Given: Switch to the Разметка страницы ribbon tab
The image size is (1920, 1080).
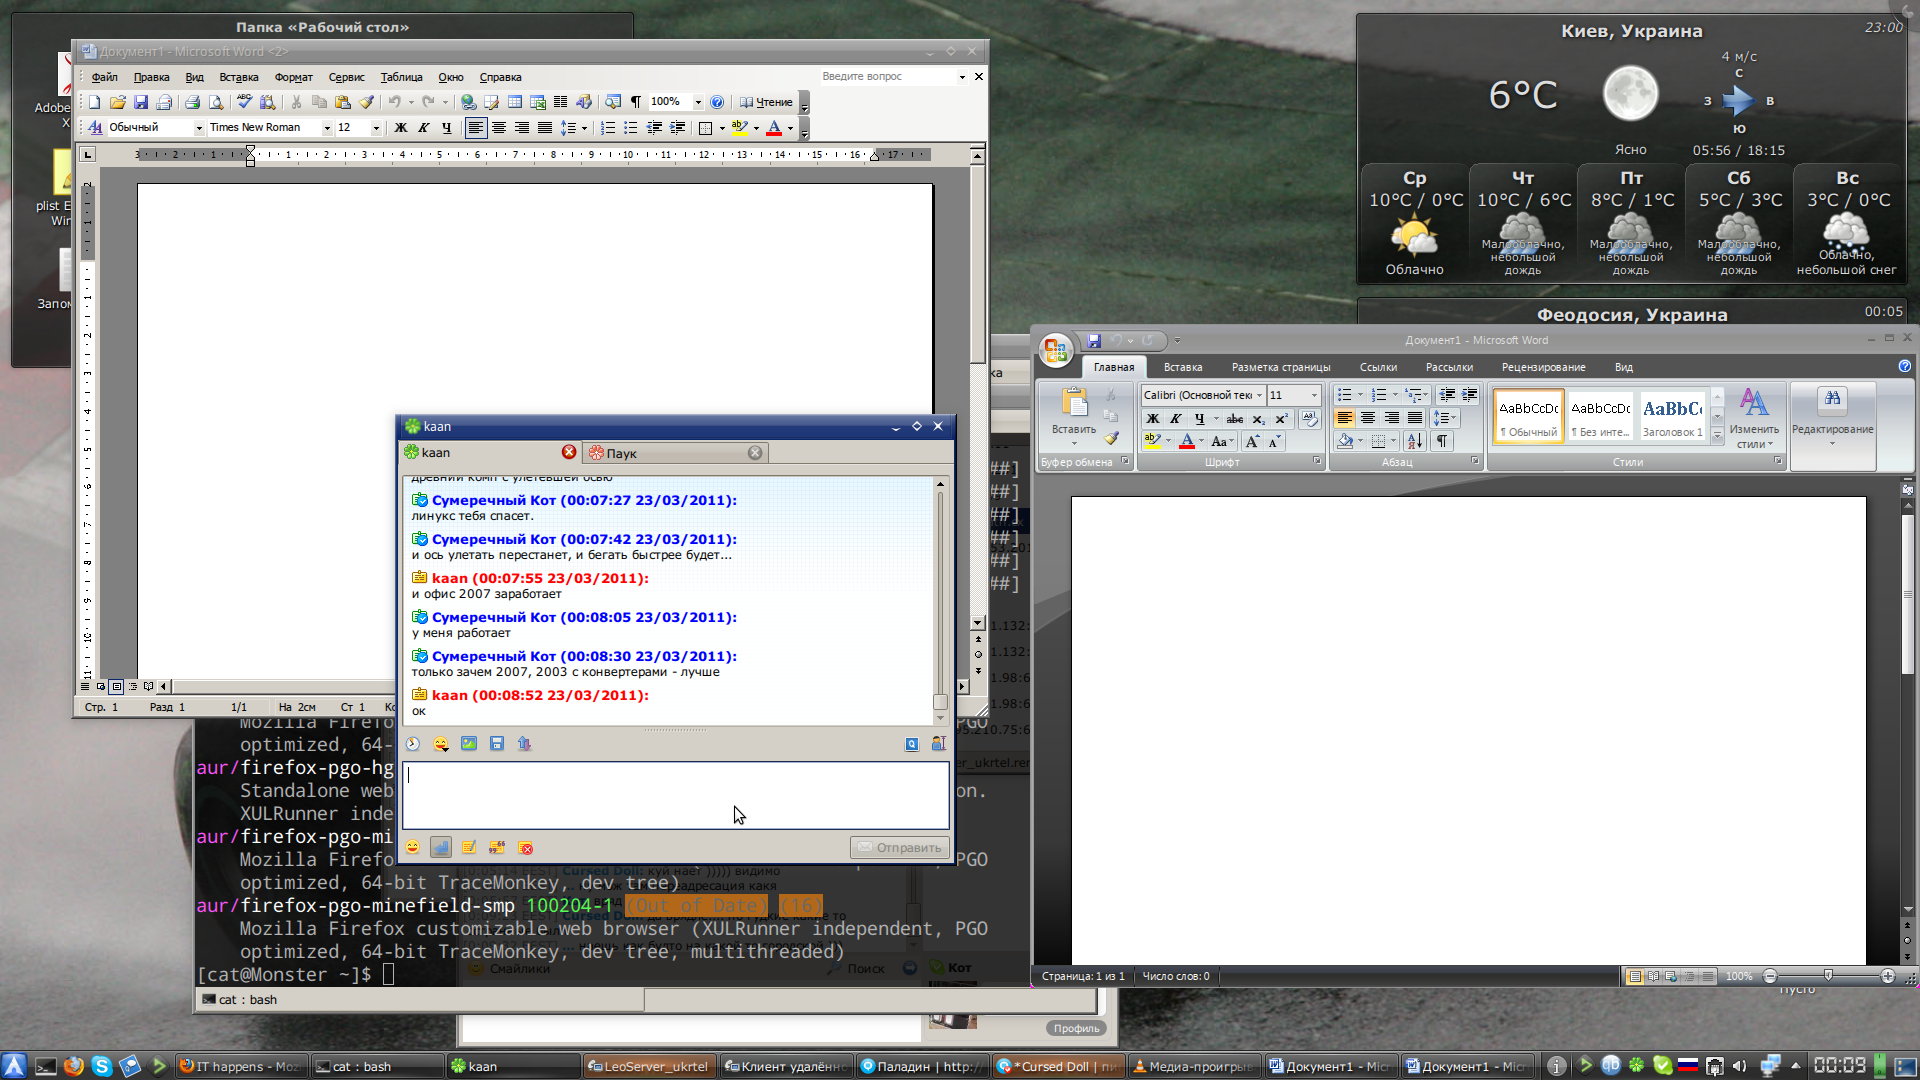Looking at the screenshot, I should 1280,367.
